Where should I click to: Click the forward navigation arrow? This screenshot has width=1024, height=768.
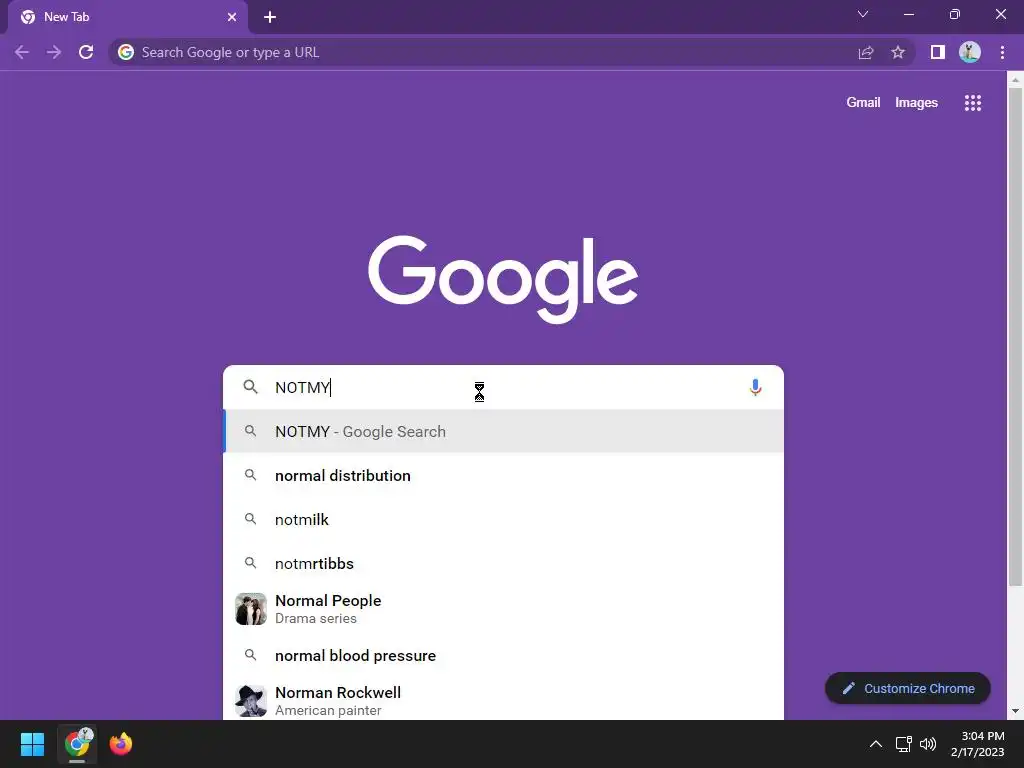point(54,52)
